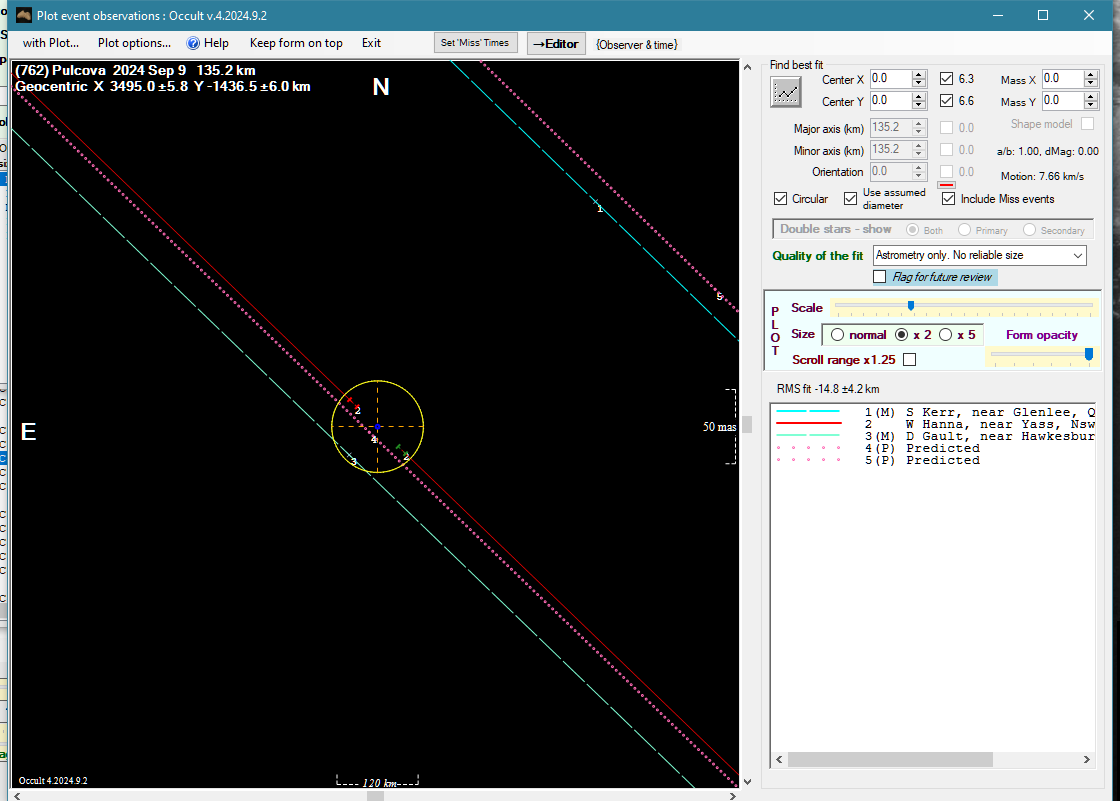Select Keep form on top menu

(x=296, y=43)
